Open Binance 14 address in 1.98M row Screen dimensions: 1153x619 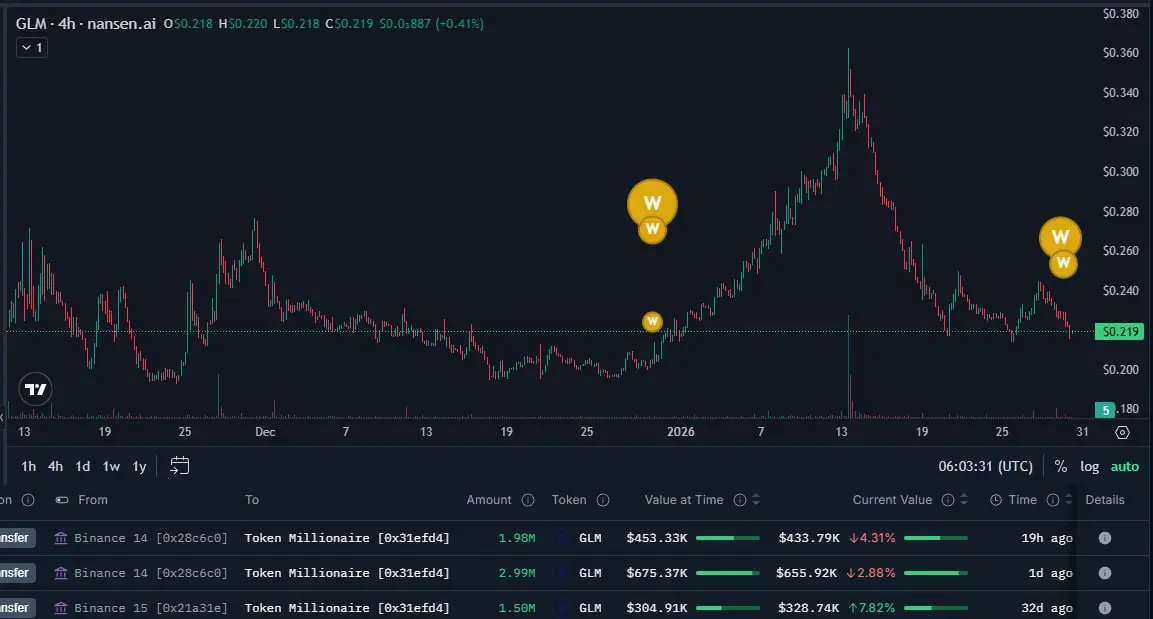point(151,538)
